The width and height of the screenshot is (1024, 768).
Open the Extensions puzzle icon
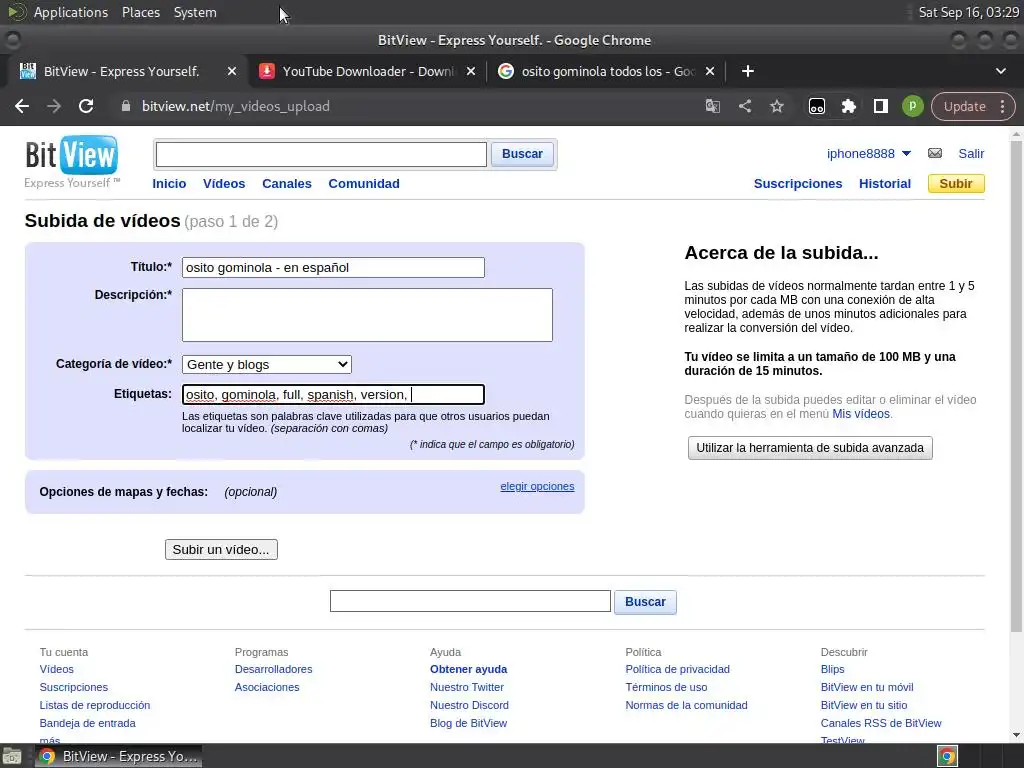coord(848,106)
